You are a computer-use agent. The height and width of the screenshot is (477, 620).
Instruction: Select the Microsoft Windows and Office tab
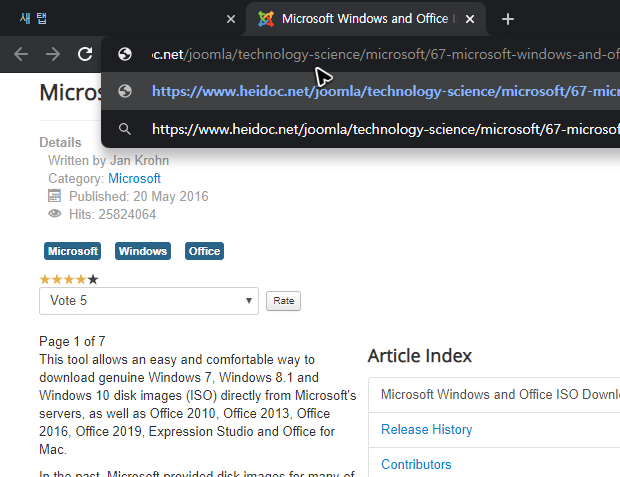365,19
